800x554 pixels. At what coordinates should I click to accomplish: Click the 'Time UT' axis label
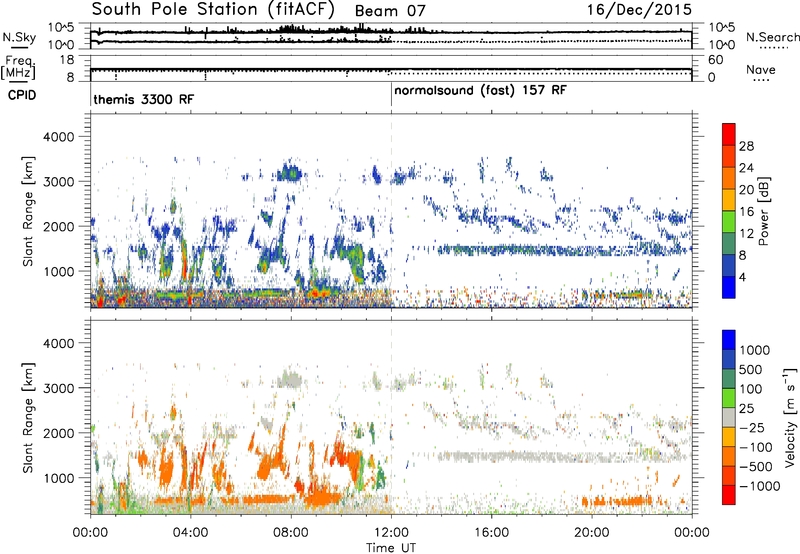point(391,548)
